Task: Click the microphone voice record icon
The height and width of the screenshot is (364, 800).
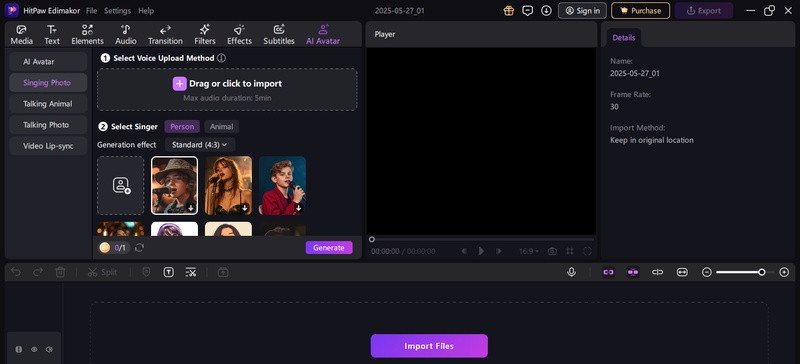Action: 571,272
